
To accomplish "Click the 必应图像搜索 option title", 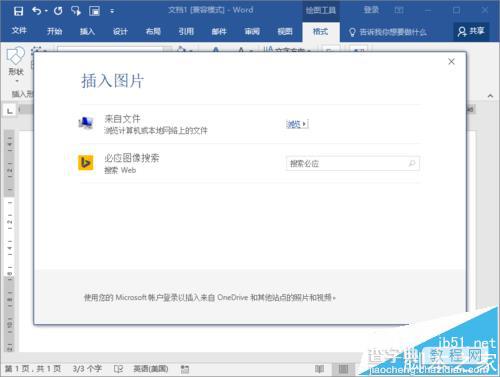I will tap(132, 158).
